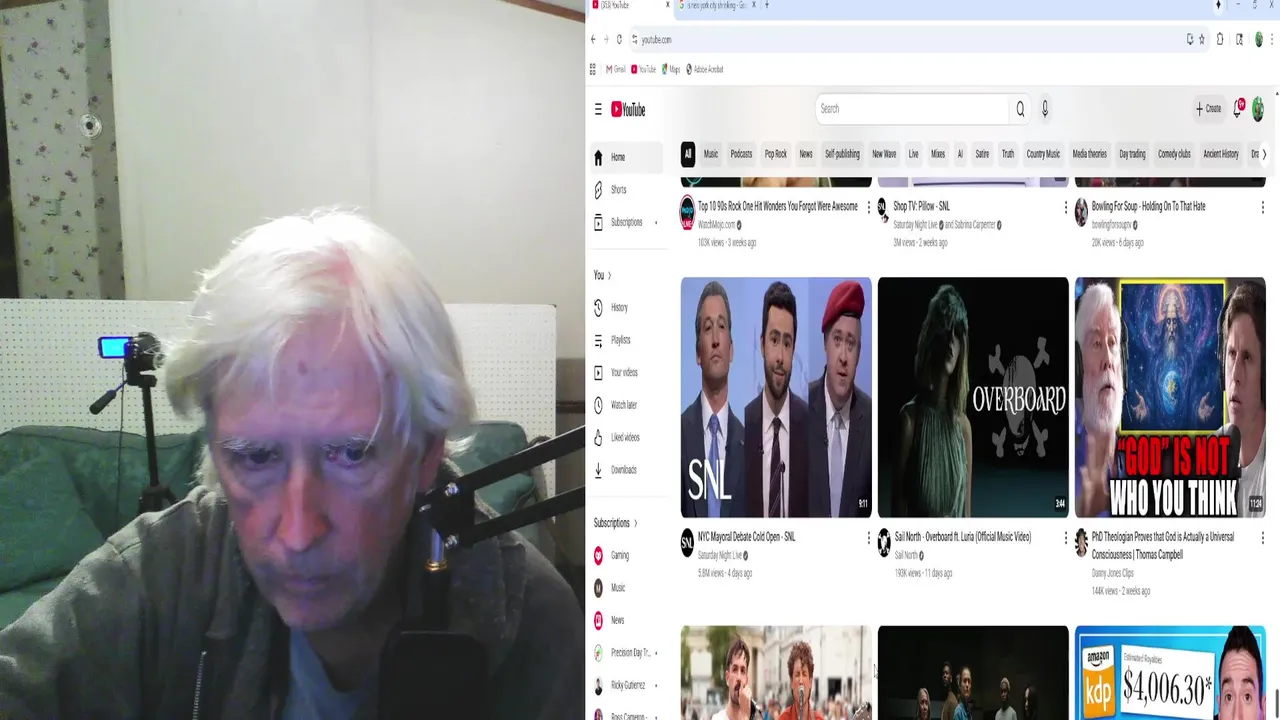Open Downloads in the sidebar

click(x=626, y=470)
